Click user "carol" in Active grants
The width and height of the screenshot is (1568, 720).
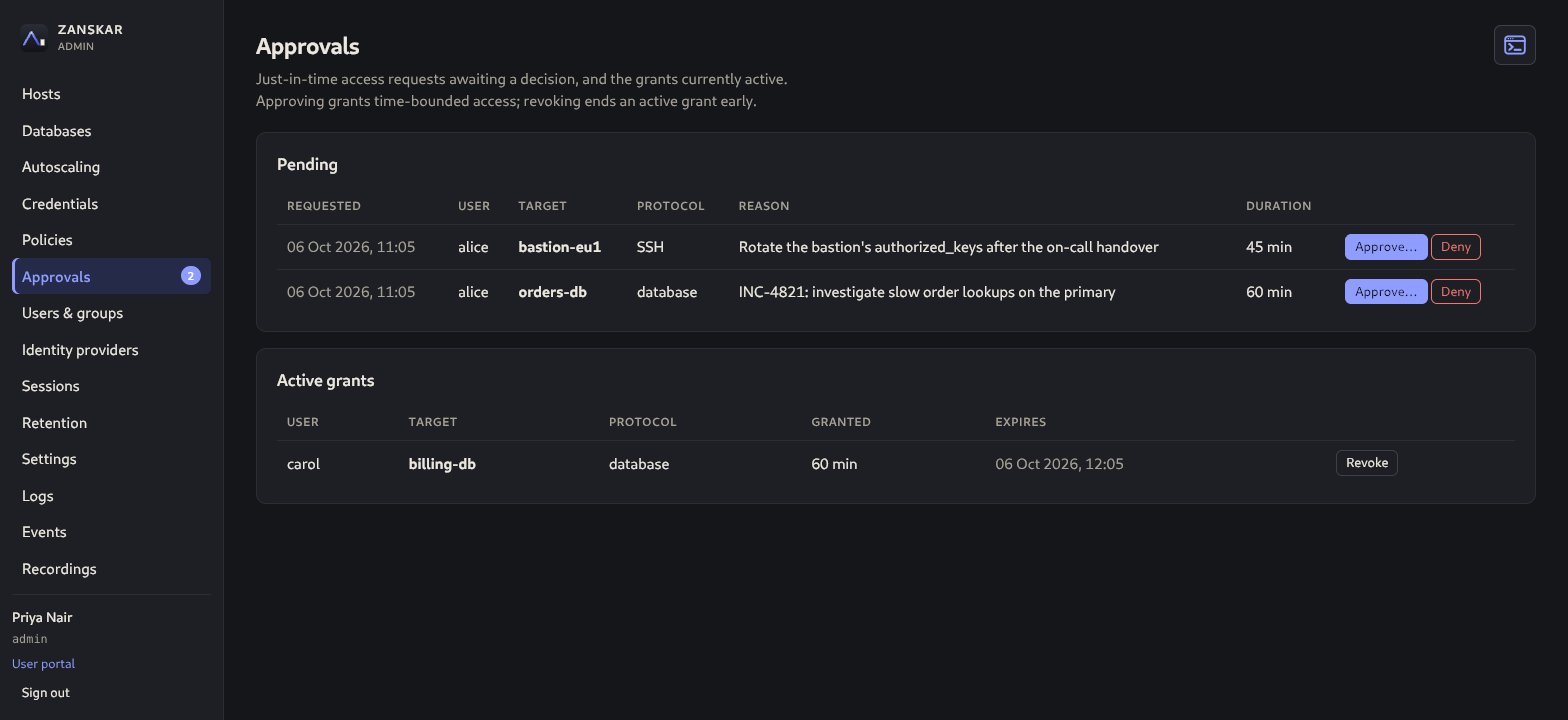tap(304, 464)
